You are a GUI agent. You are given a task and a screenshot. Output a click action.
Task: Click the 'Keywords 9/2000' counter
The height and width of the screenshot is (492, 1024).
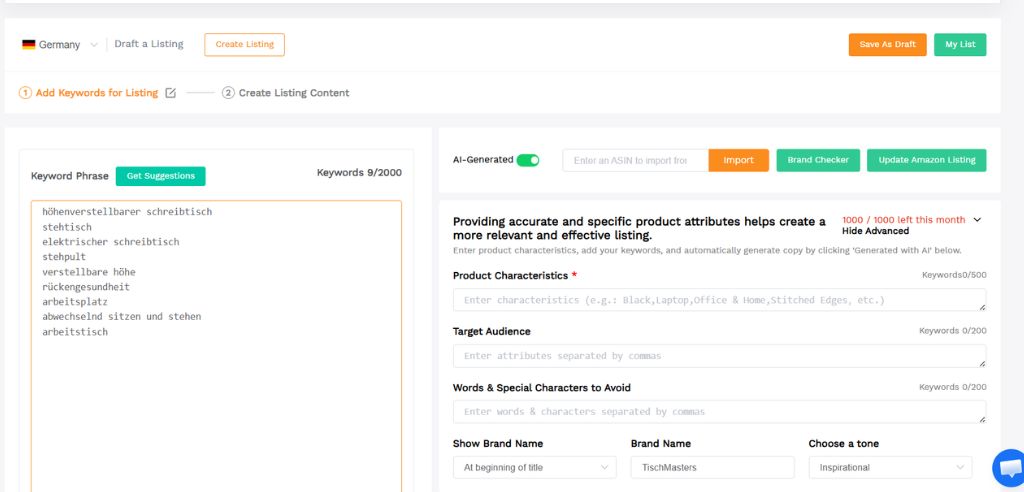point(359,172)
